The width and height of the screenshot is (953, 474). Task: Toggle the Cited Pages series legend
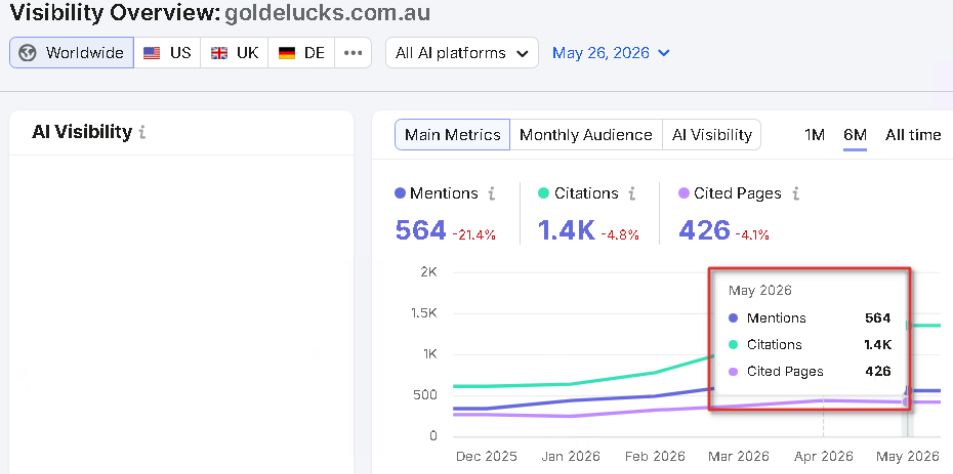click(730, 193)
